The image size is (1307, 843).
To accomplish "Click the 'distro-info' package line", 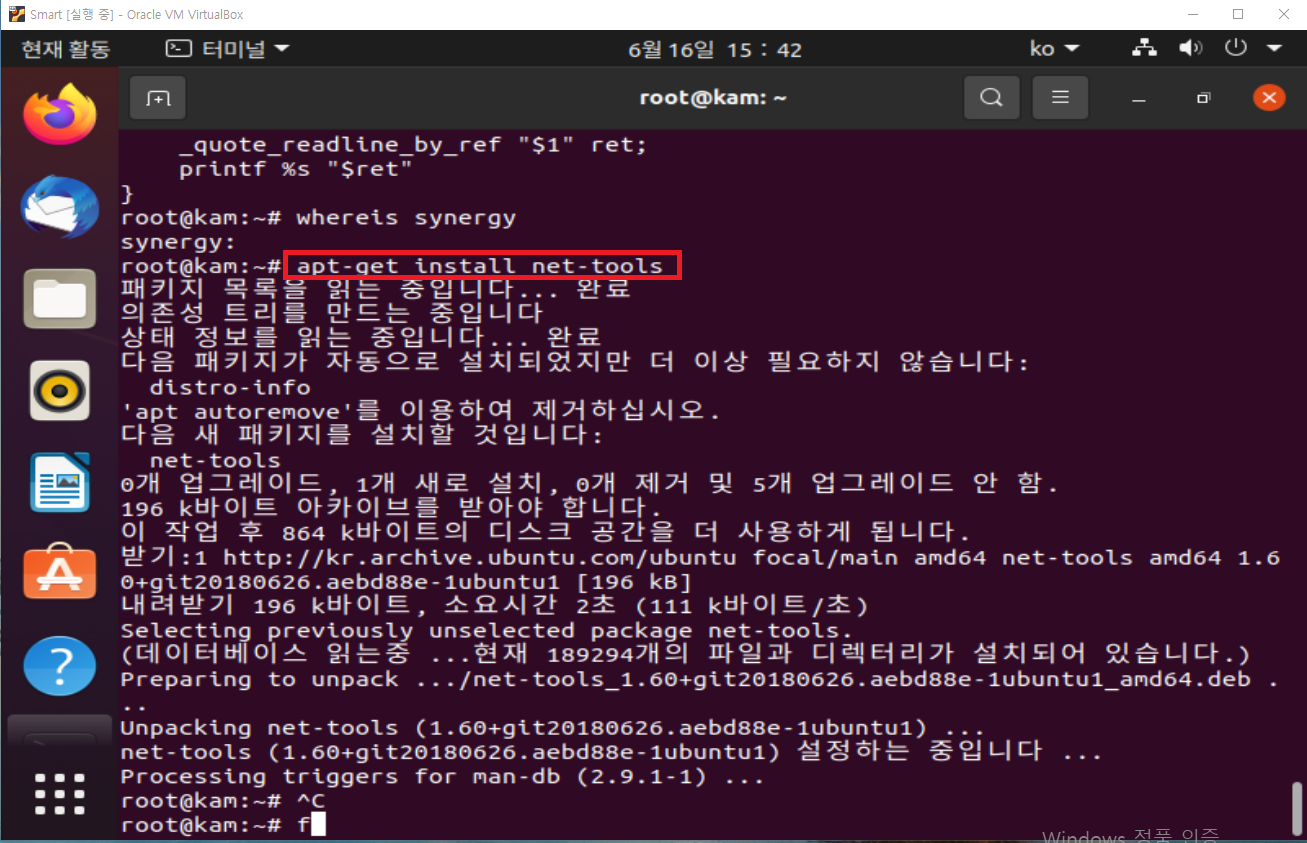I will tap(230, 388).
